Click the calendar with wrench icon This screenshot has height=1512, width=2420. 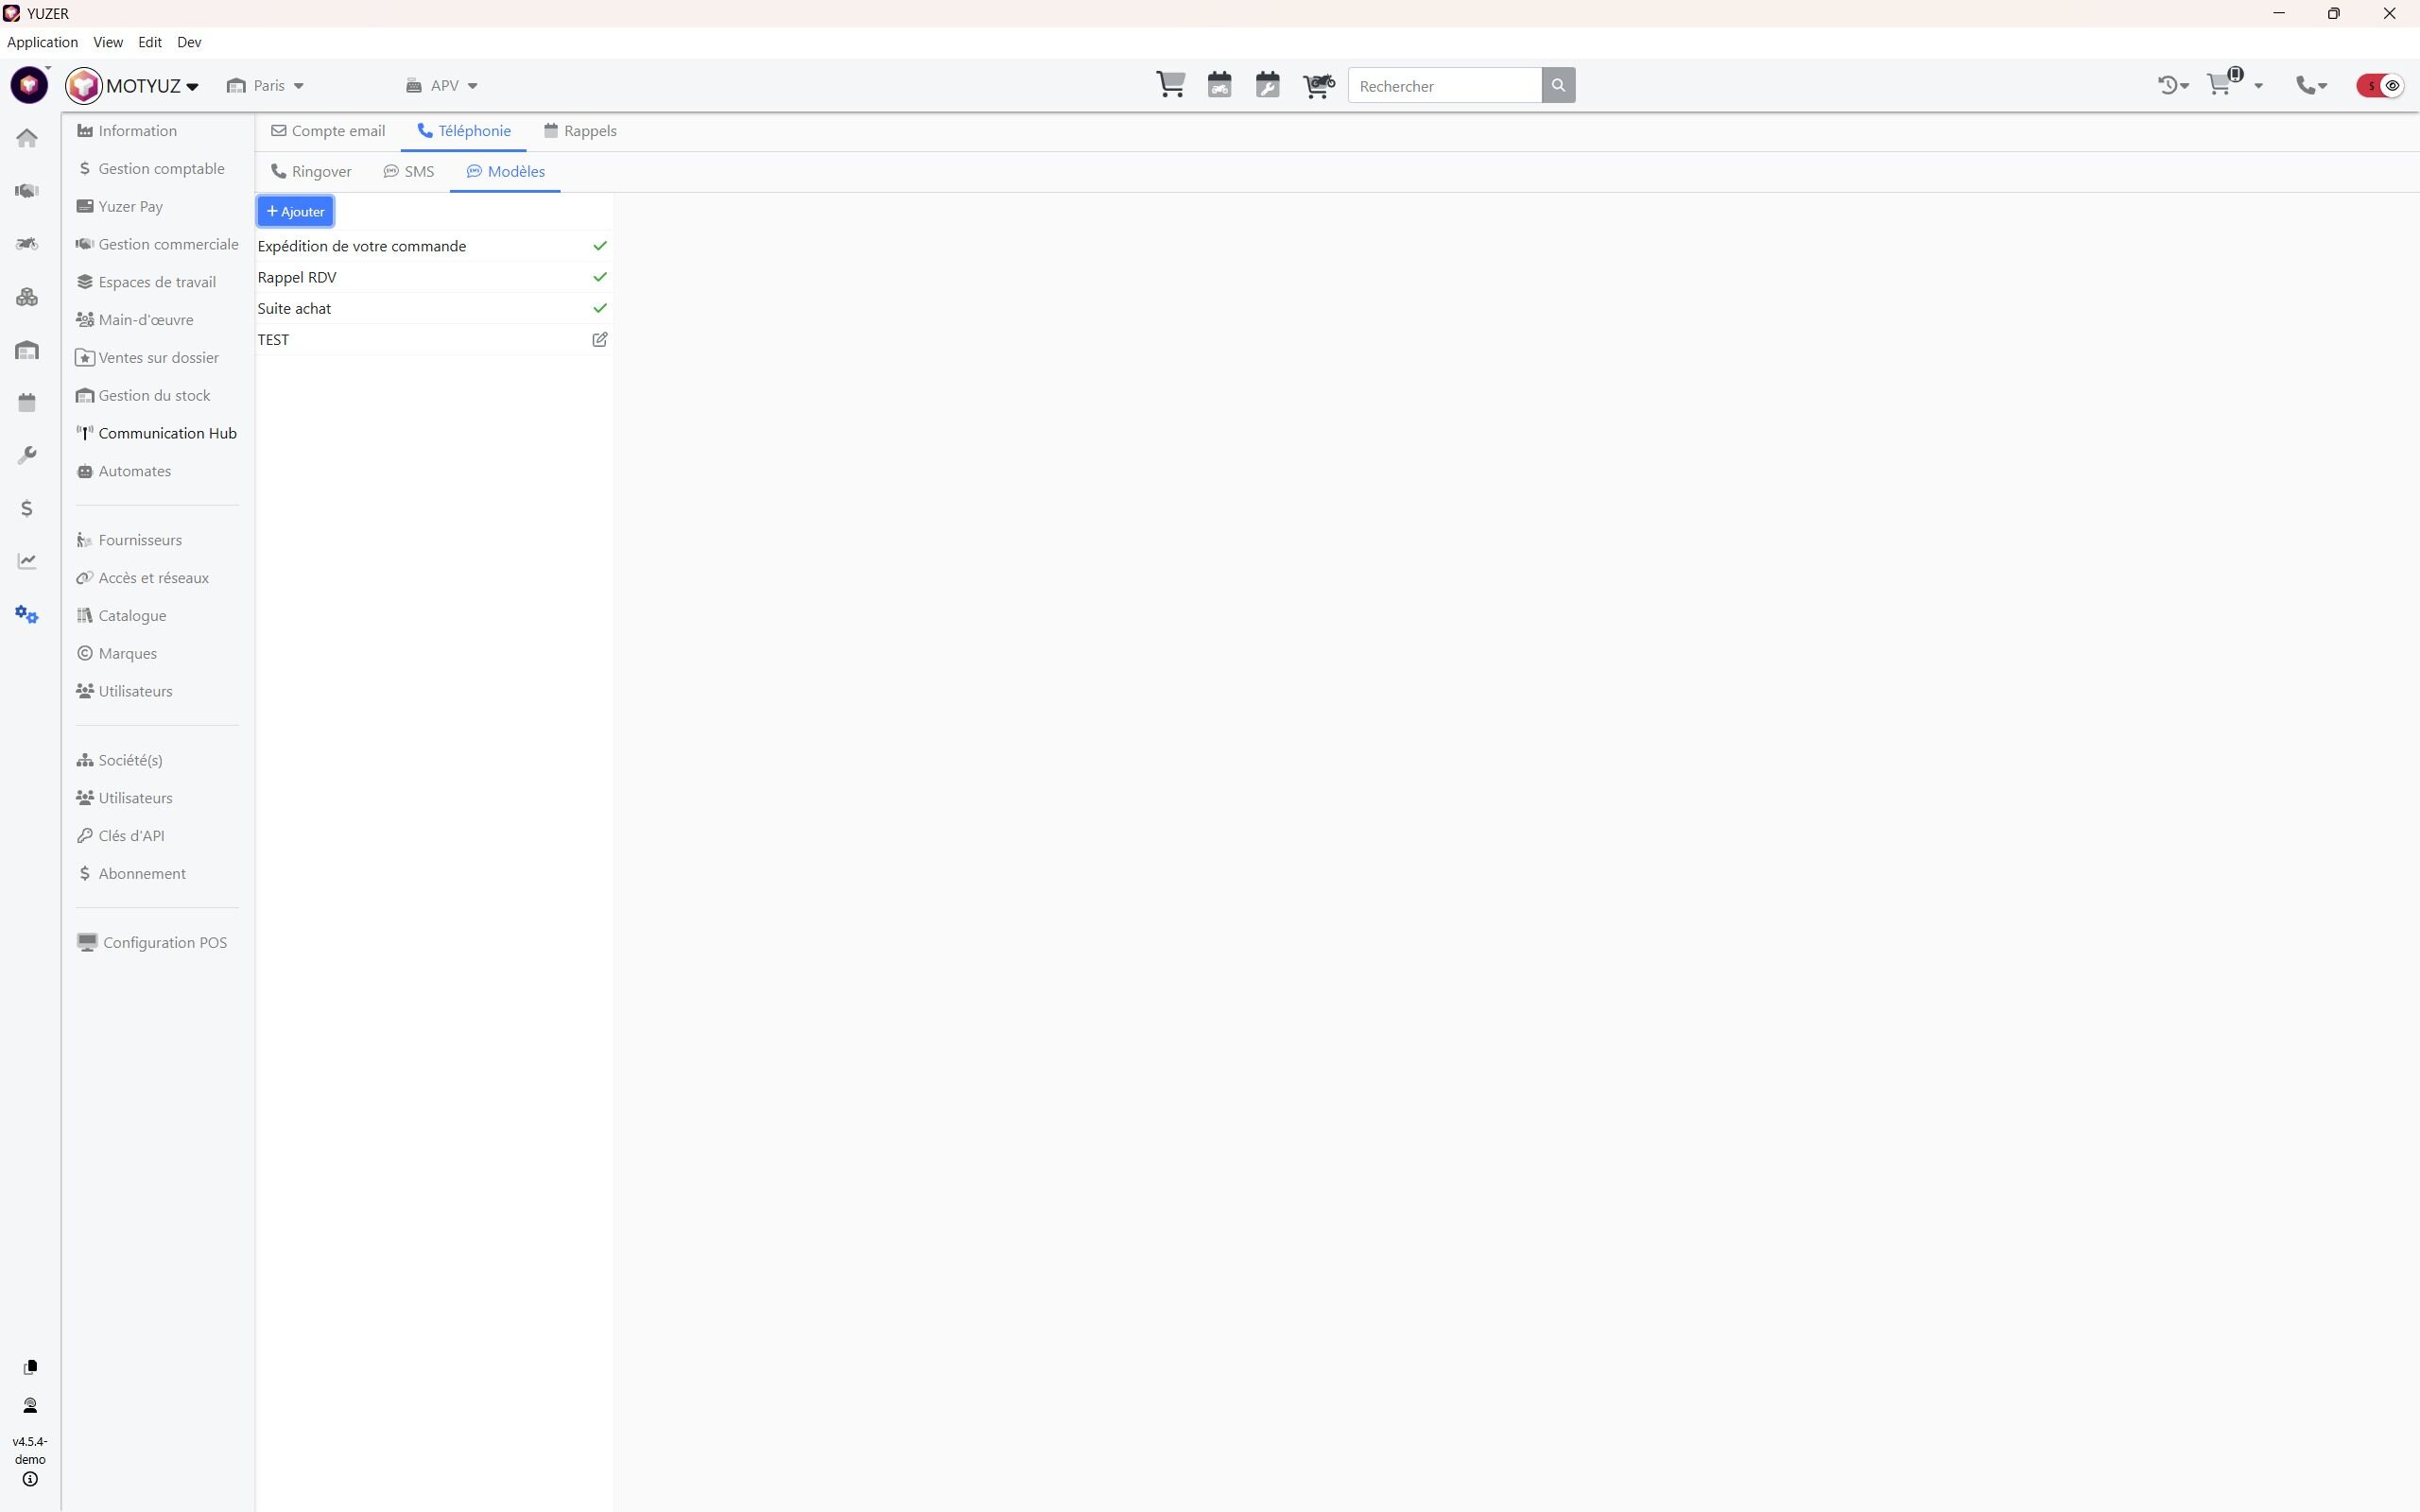click(x=1267, y=85)
